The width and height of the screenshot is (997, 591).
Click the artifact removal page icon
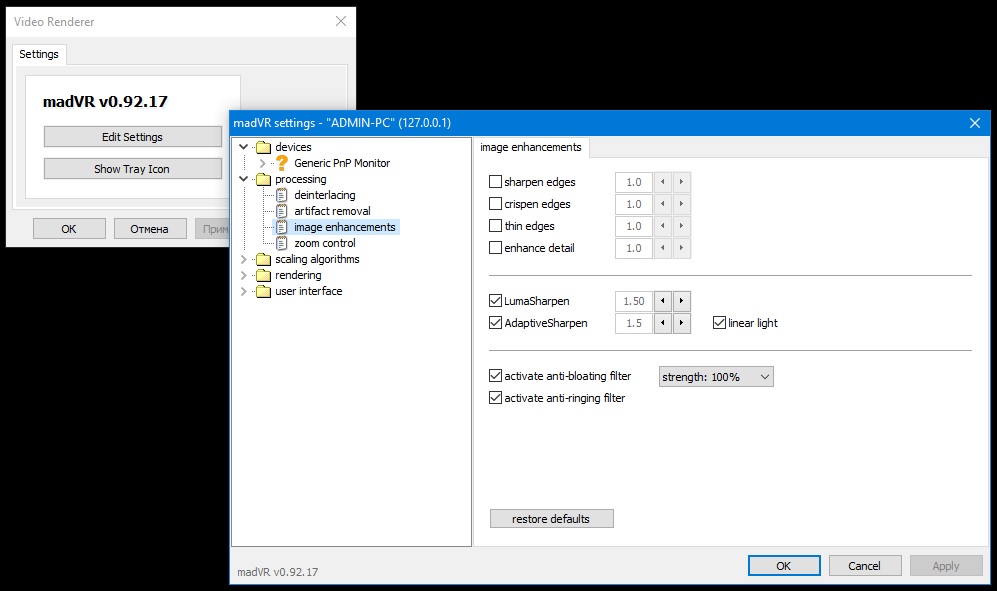(x=282, y=211)
